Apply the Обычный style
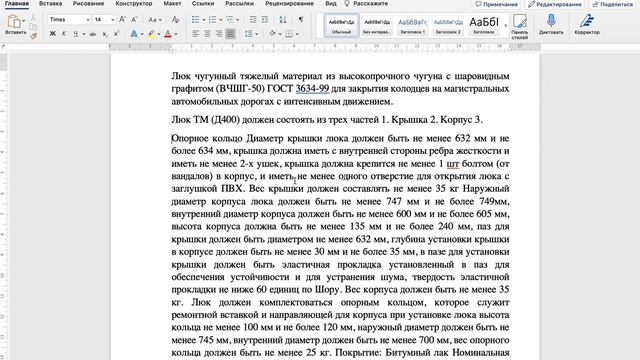Screen dimensions: 640x360 [342, 26]
